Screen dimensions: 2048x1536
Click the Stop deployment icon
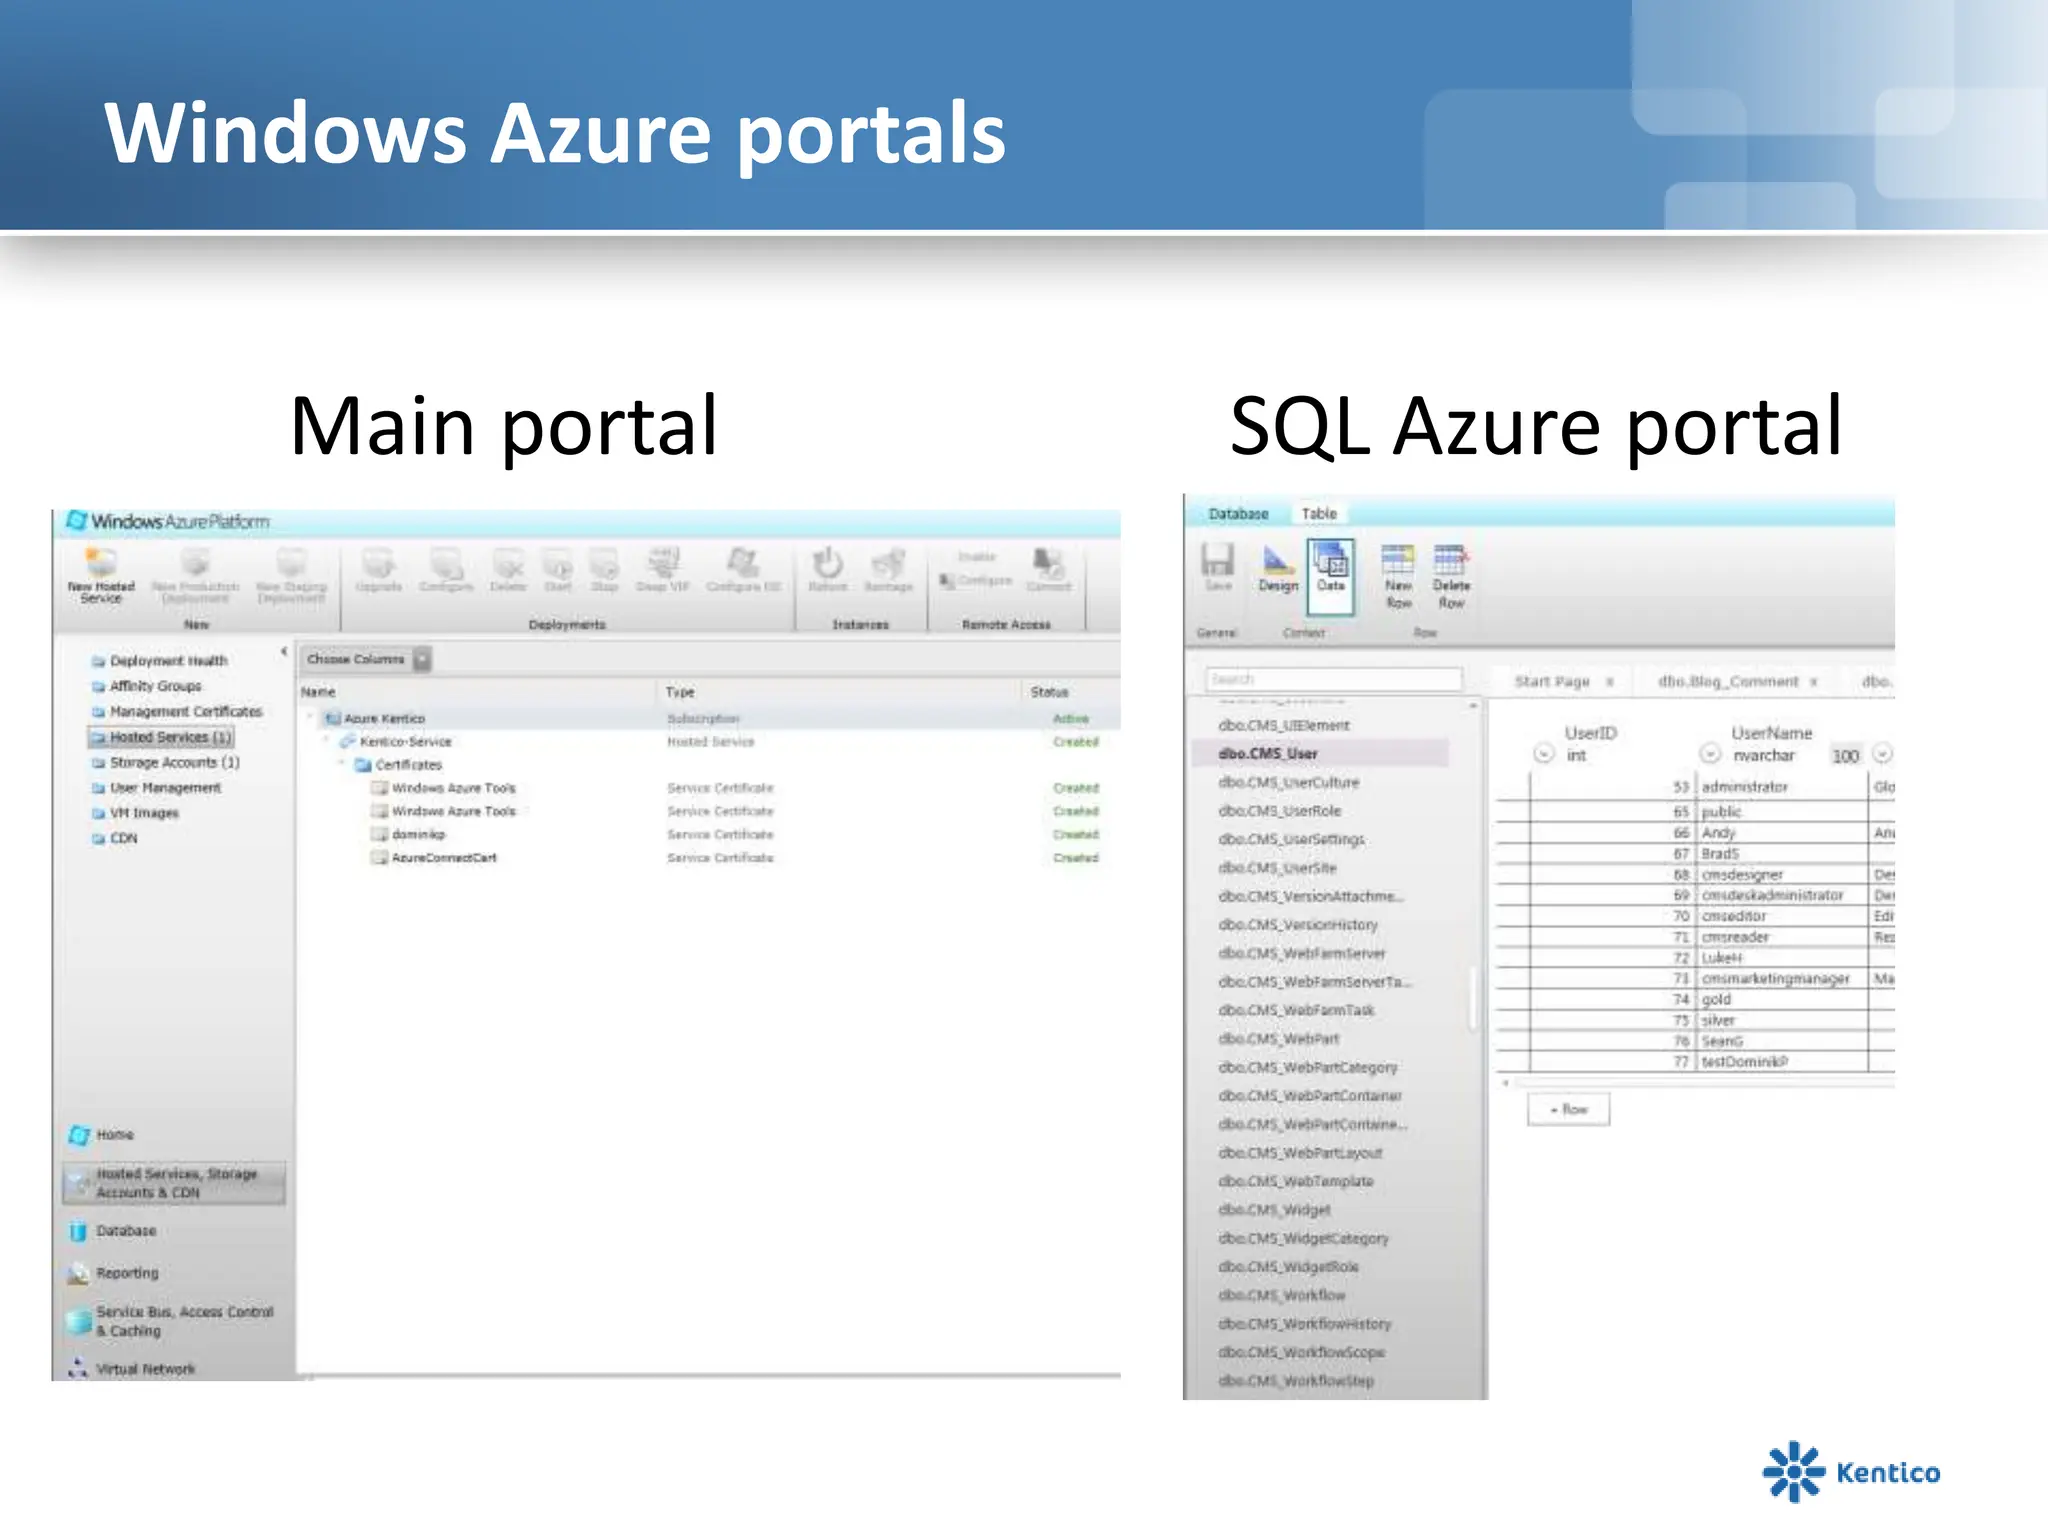(x=604, y=562)
